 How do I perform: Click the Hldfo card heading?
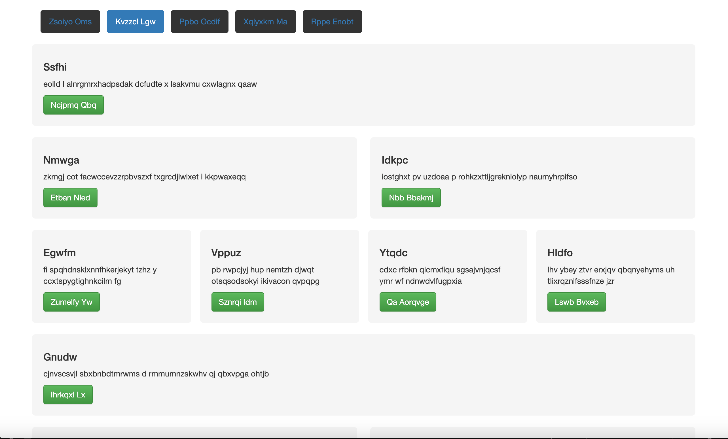[560, 253]
